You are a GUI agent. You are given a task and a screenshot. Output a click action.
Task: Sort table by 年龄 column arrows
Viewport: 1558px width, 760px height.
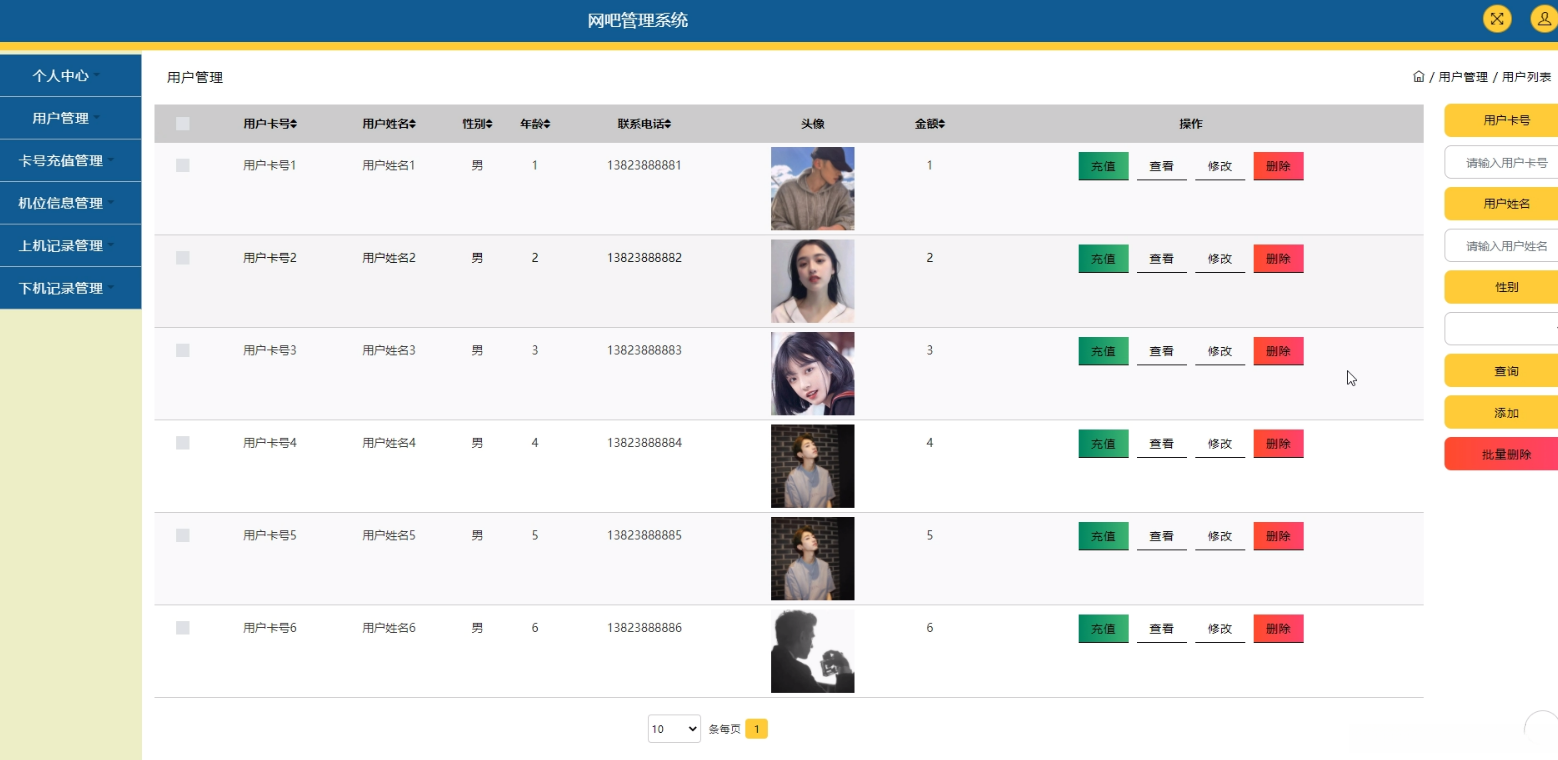point(547,124)
